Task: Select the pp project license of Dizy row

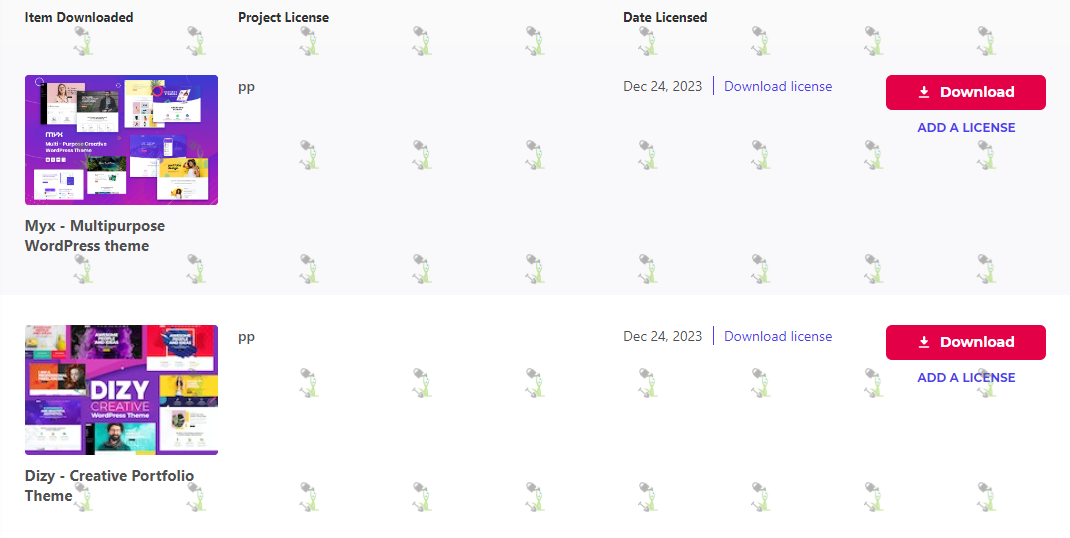Action: (x=246, y=337)
